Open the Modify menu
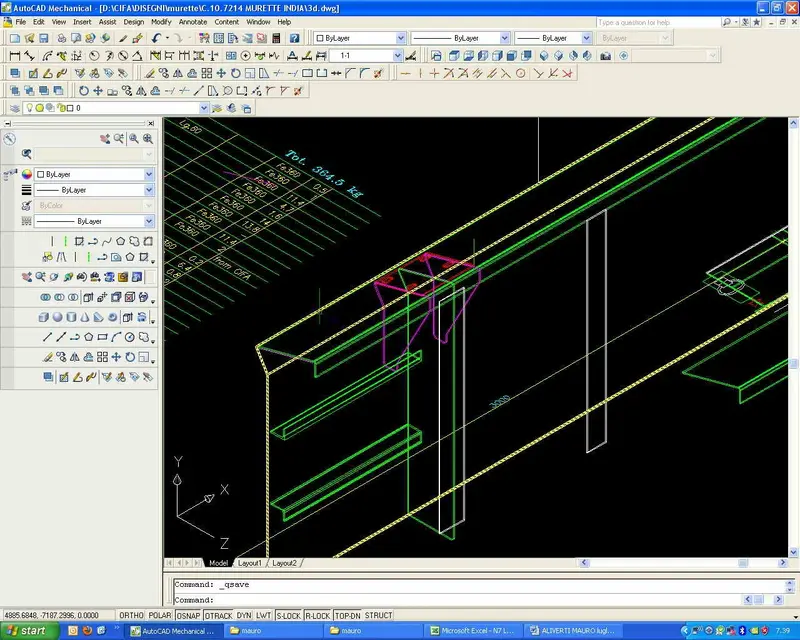 [161, 22]
